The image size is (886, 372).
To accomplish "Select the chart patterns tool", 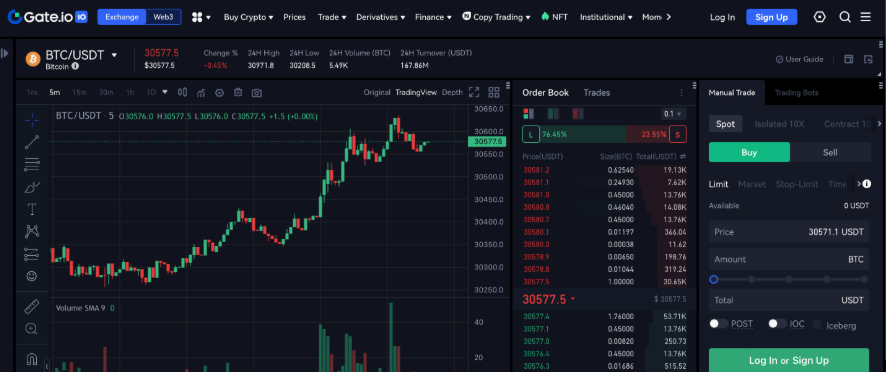I will point(32,231).
